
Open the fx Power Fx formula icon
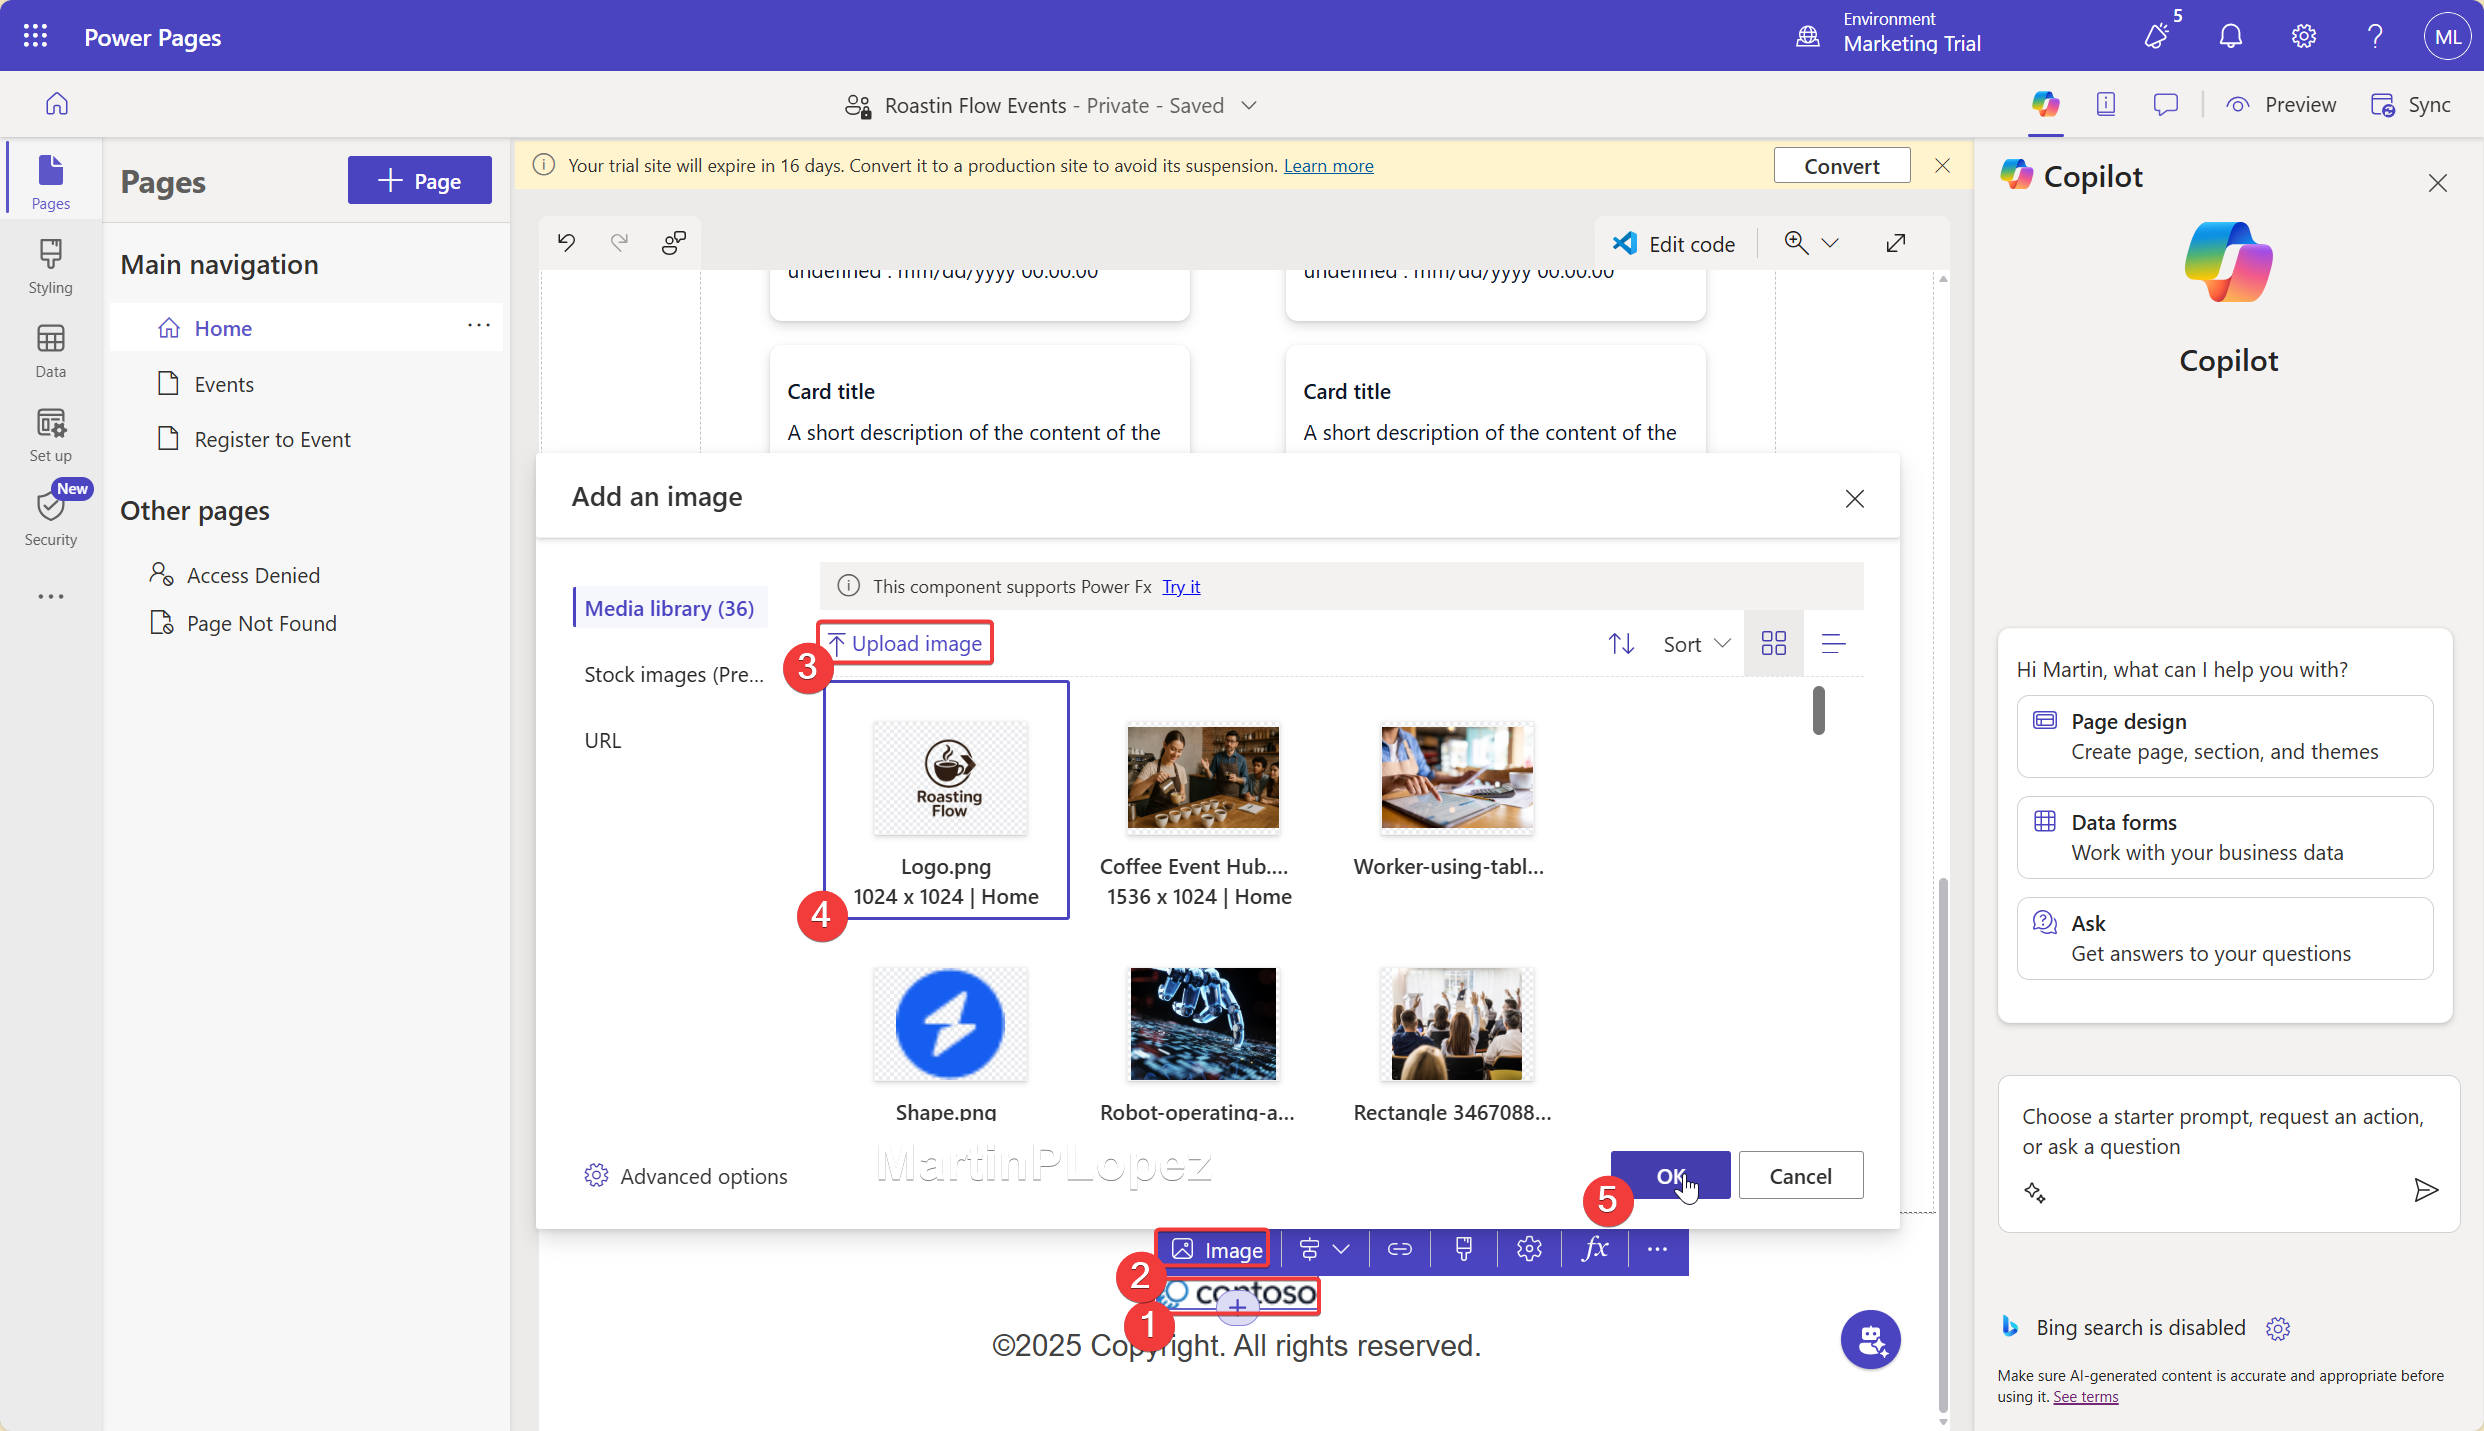[x=1595, y=1248]
